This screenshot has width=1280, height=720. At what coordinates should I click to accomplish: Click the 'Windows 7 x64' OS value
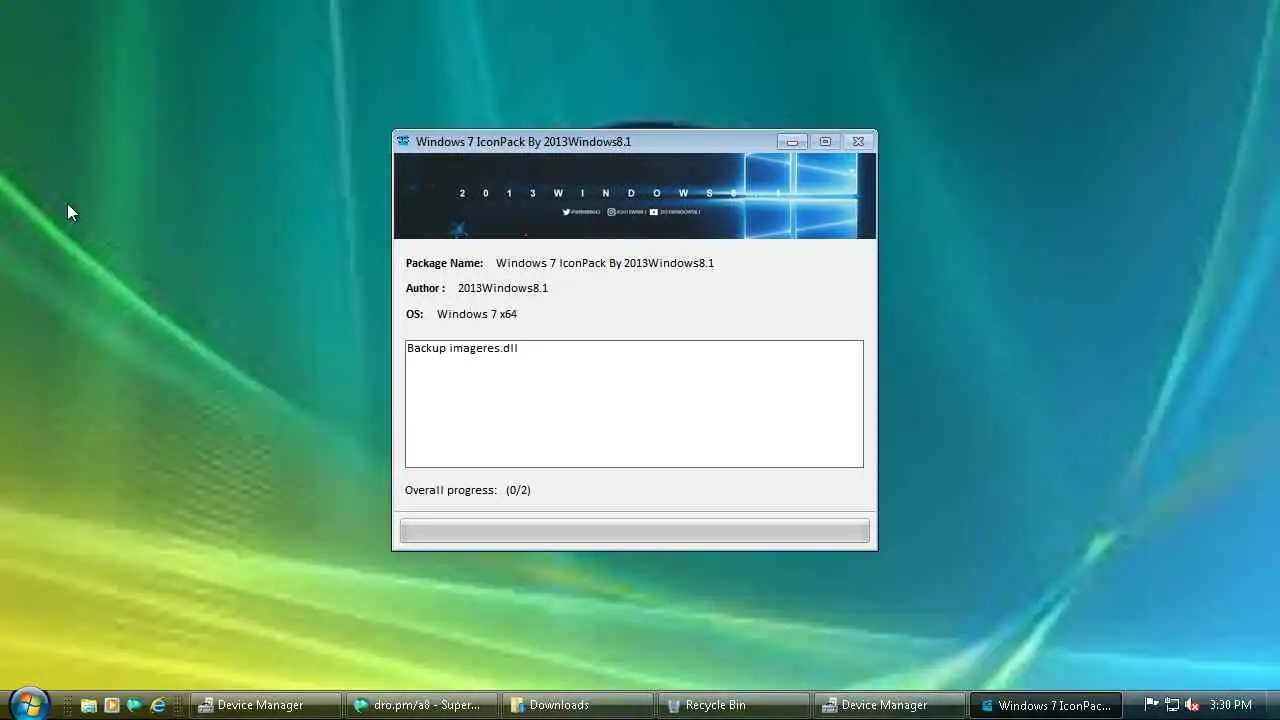tap(477, 314)
